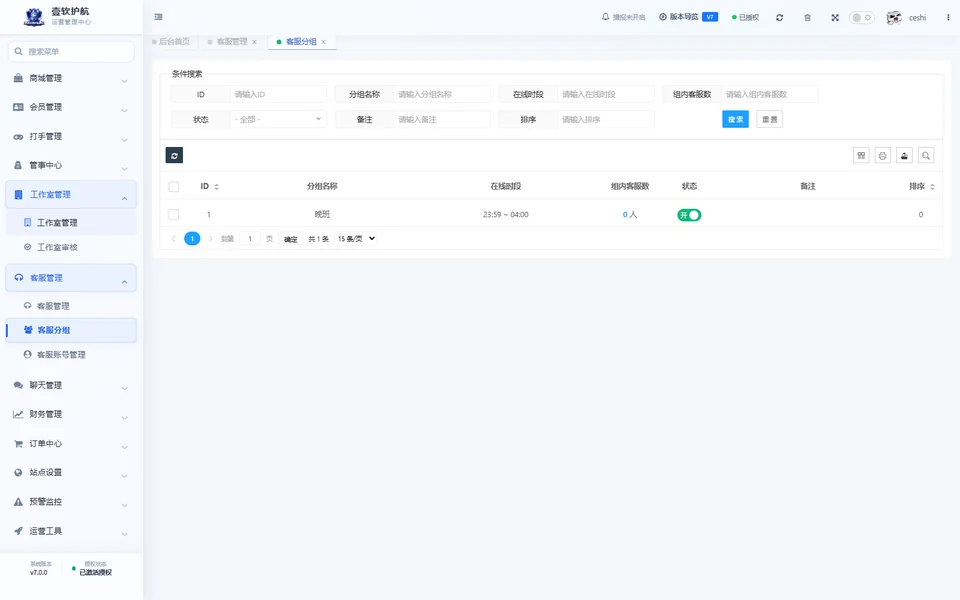Click the trash can icon in header

tap(808, 18)
